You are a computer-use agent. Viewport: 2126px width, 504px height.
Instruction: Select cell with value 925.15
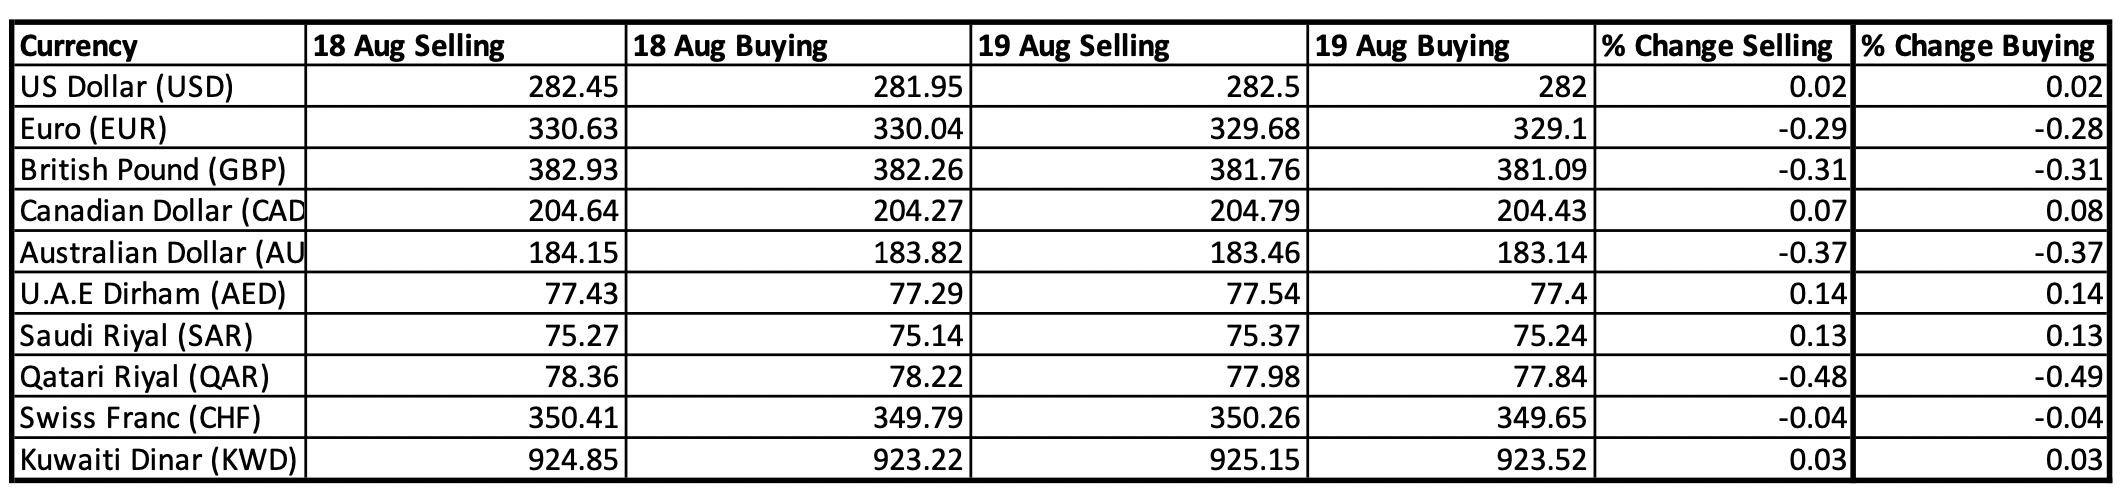[1138, 460]
